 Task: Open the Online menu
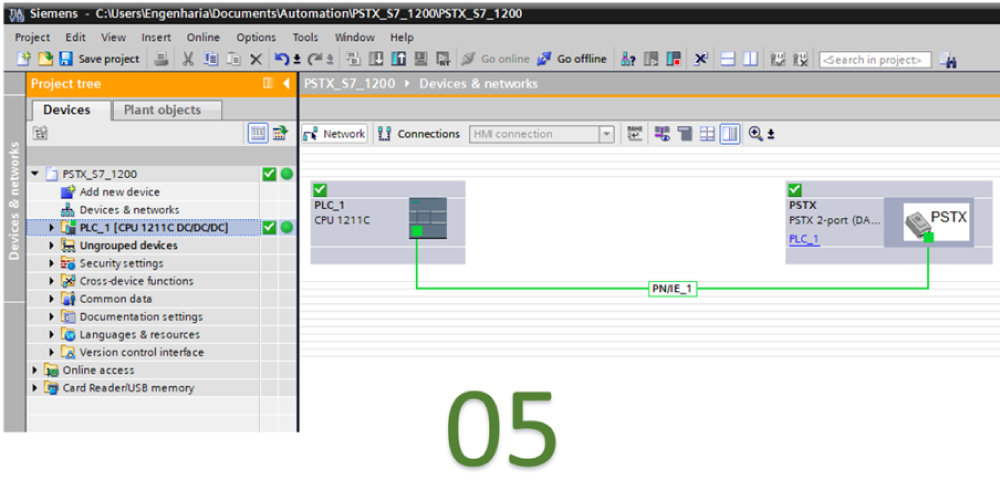pos(203,37)
